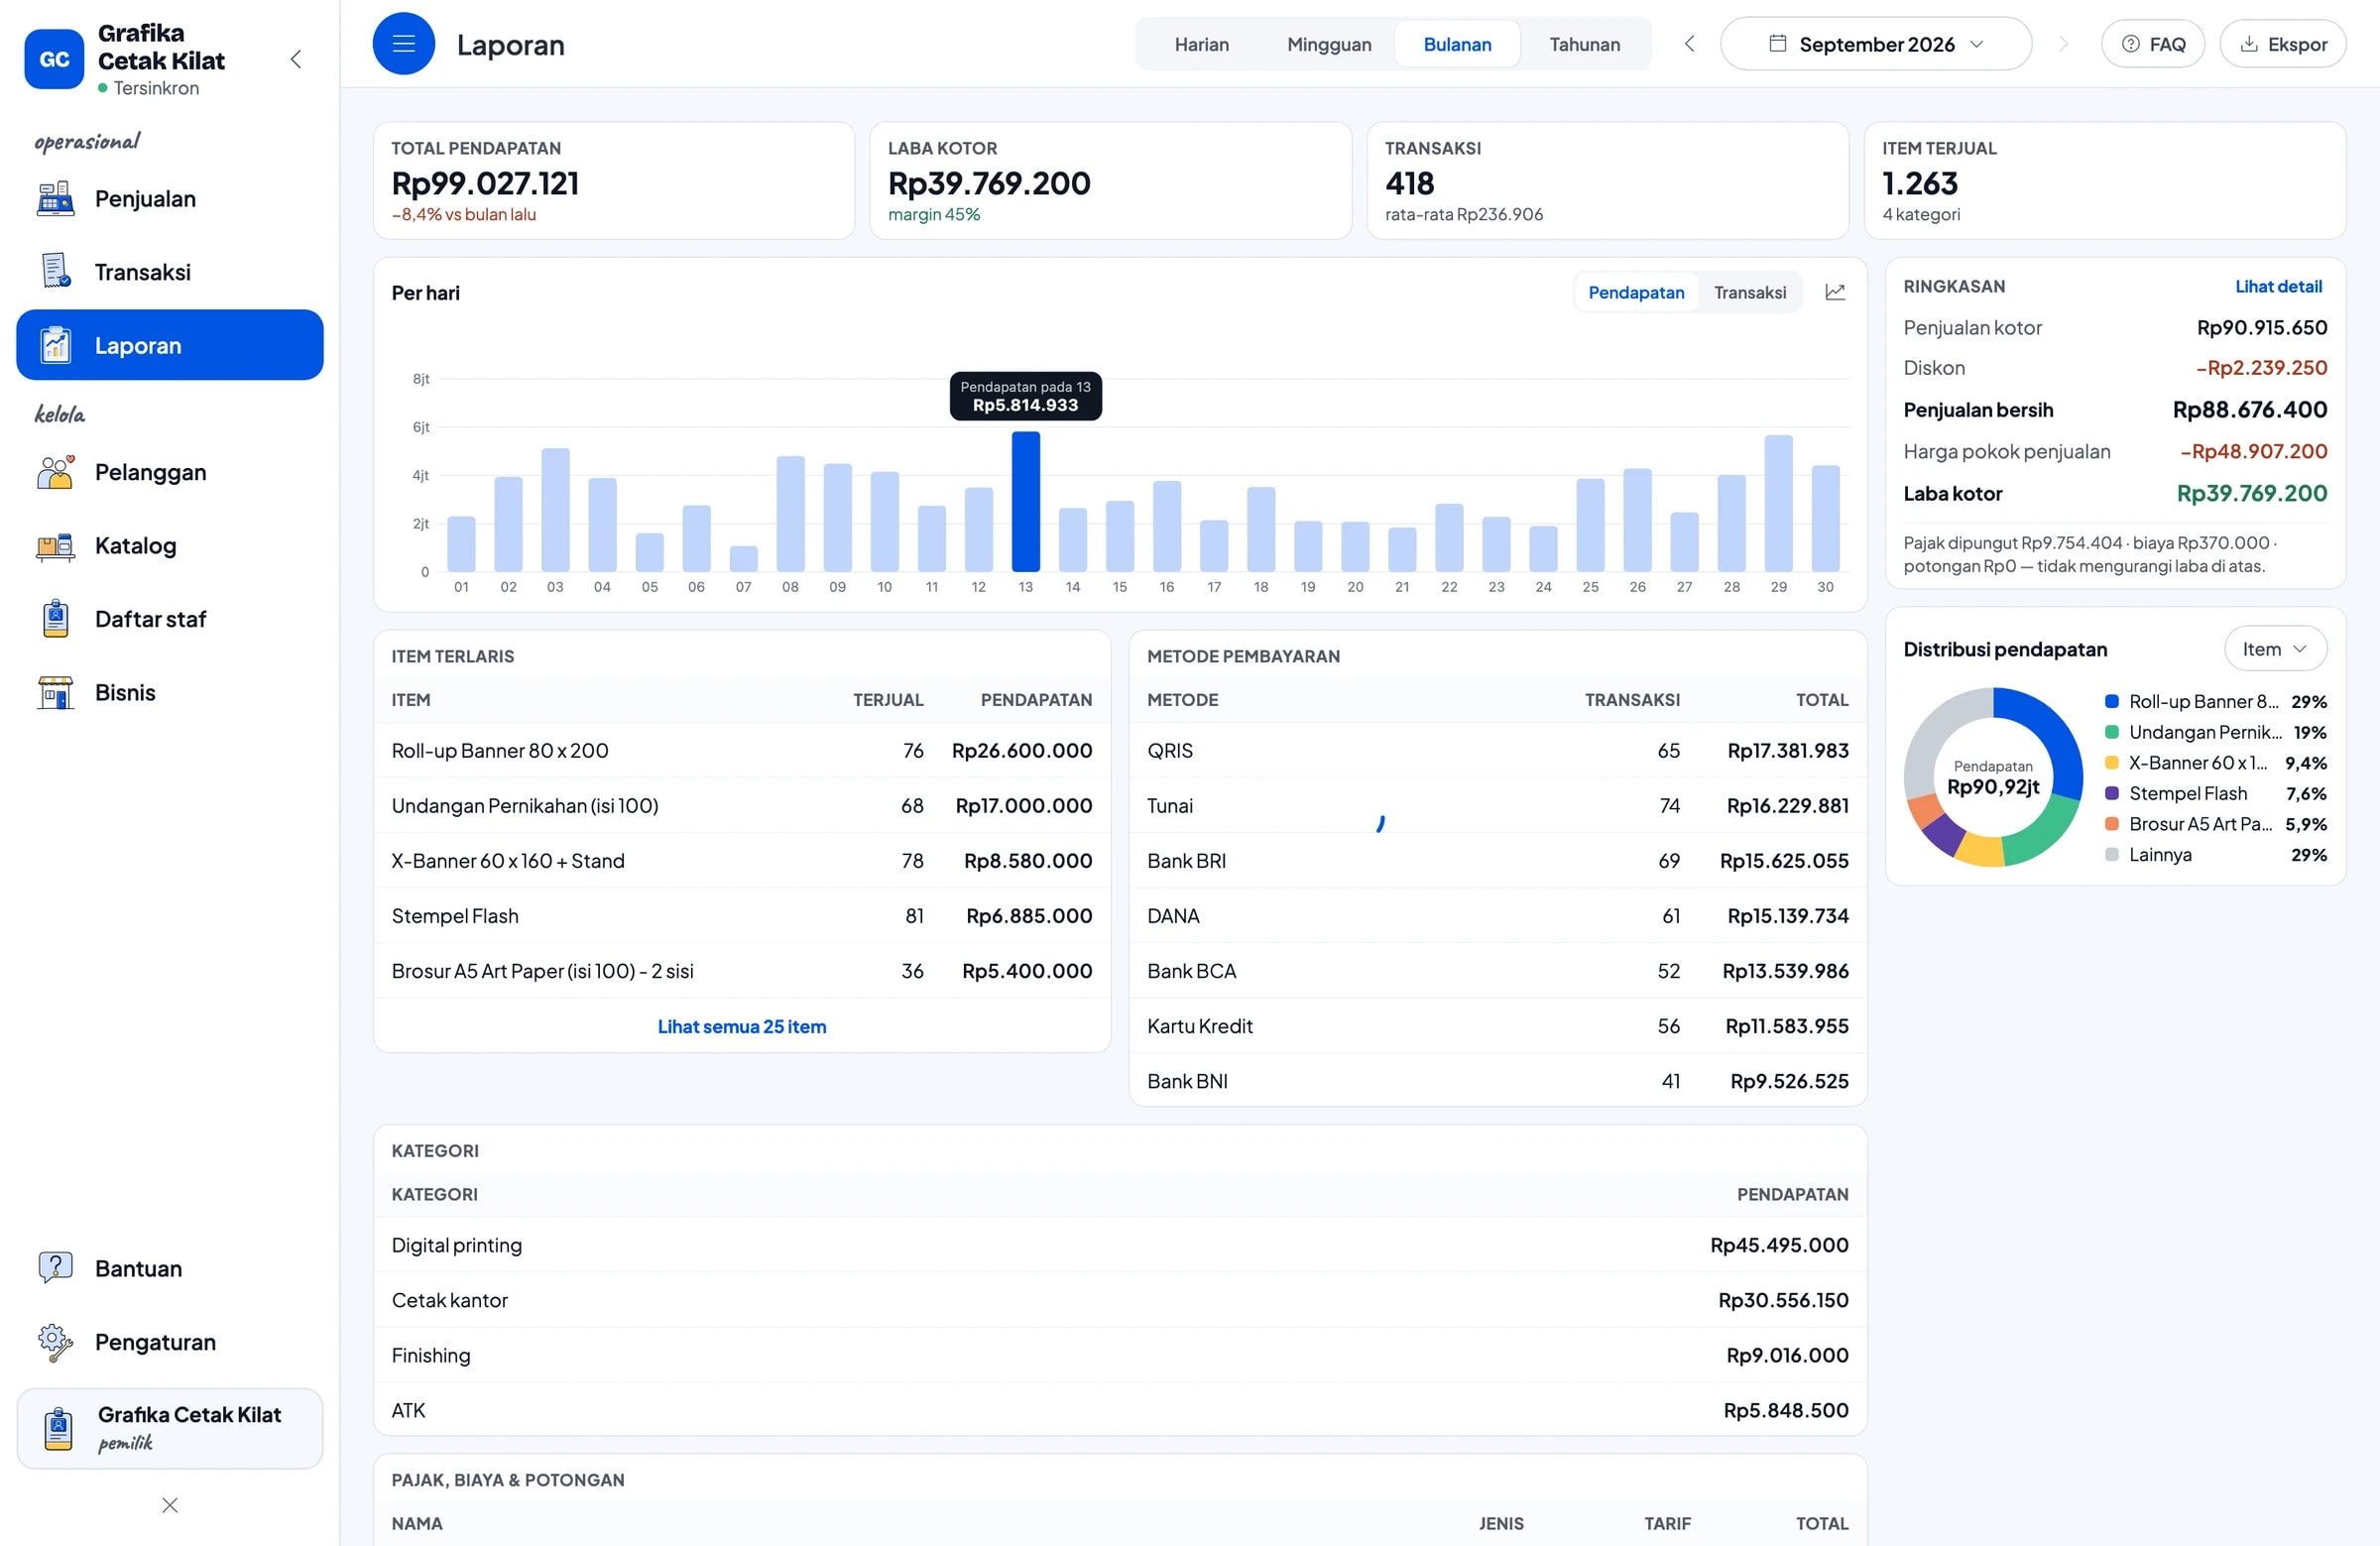Go to the Pelanggan page
The width and height of the screenshot is (2380, 1546).
coord(170,472)
